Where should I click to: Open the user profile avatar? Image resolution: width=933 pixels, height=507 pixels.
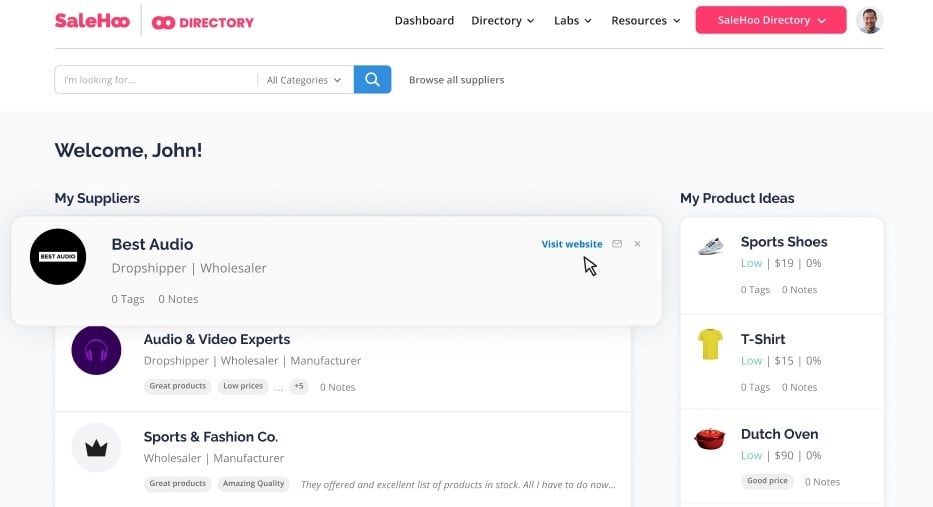tap(869, 20)
